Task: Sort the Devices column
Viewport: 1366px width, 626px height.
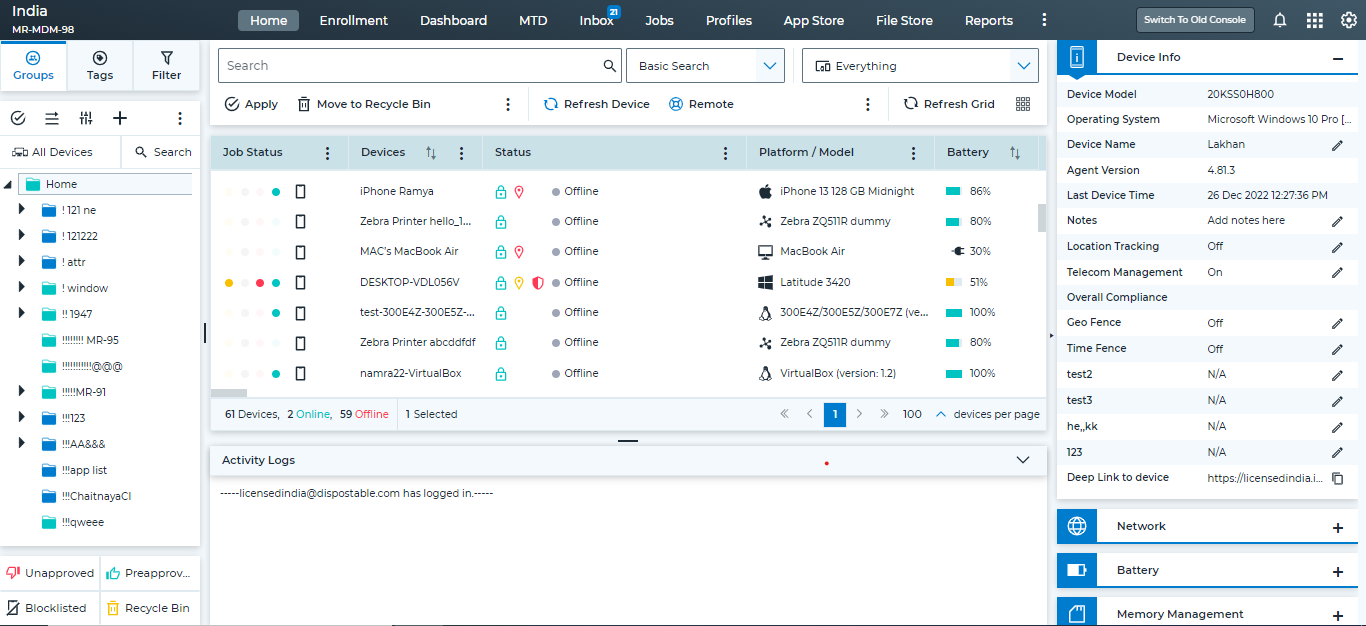Action: click(x=431, y=153)
